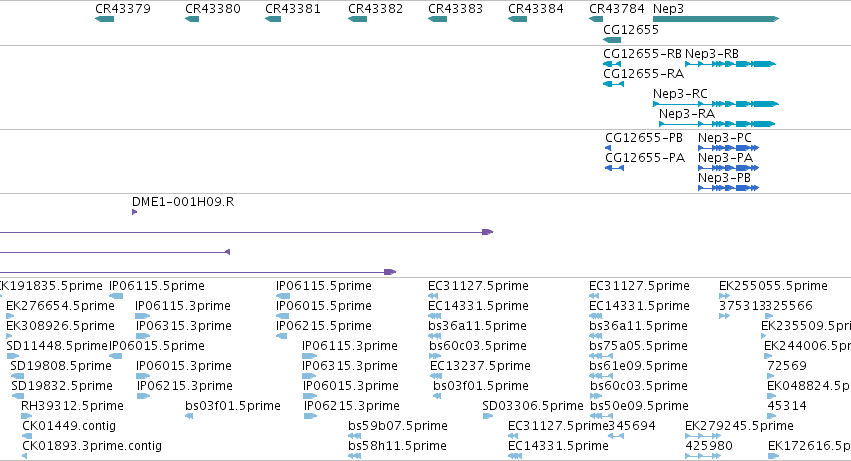This screenshot has width=851, height=461.
Task: Click the Nep3-RA transcript glyph
Action: tap(717, 124)
